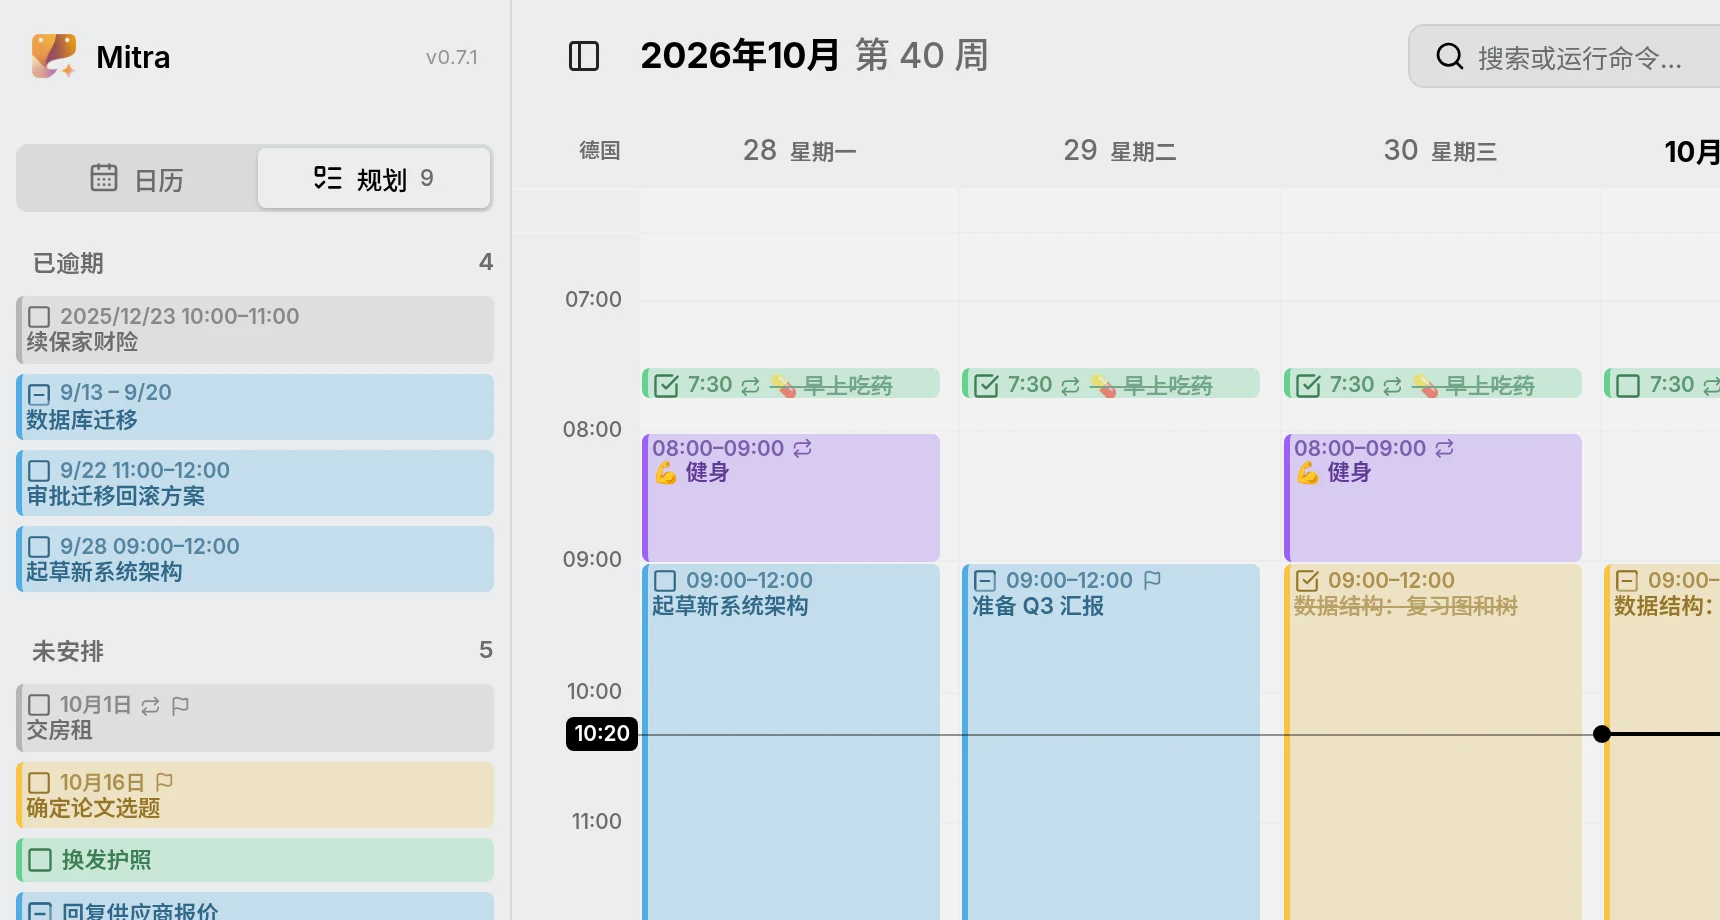Toggle Tuesday 7:30 早上吃药 checkbox
The height and width of the screenshot is (920, 1720).
point(986,386)
